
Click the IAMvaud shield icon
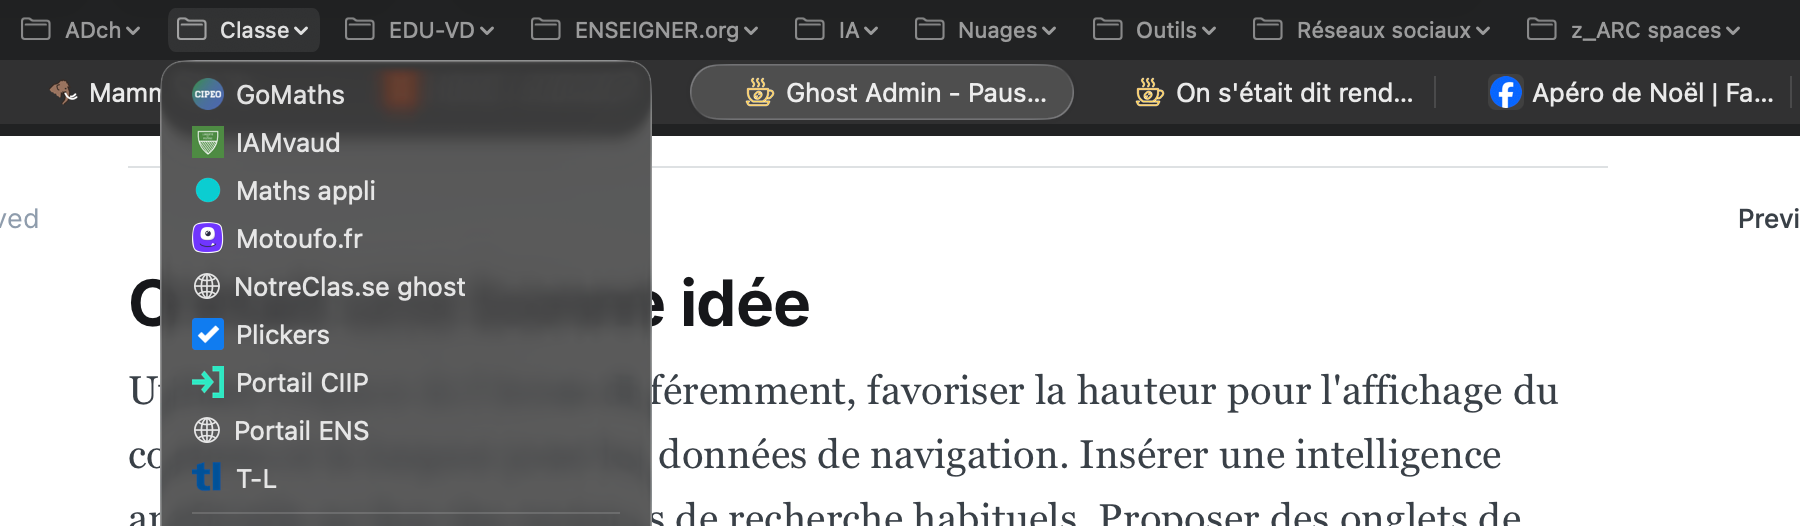(207, 143)
